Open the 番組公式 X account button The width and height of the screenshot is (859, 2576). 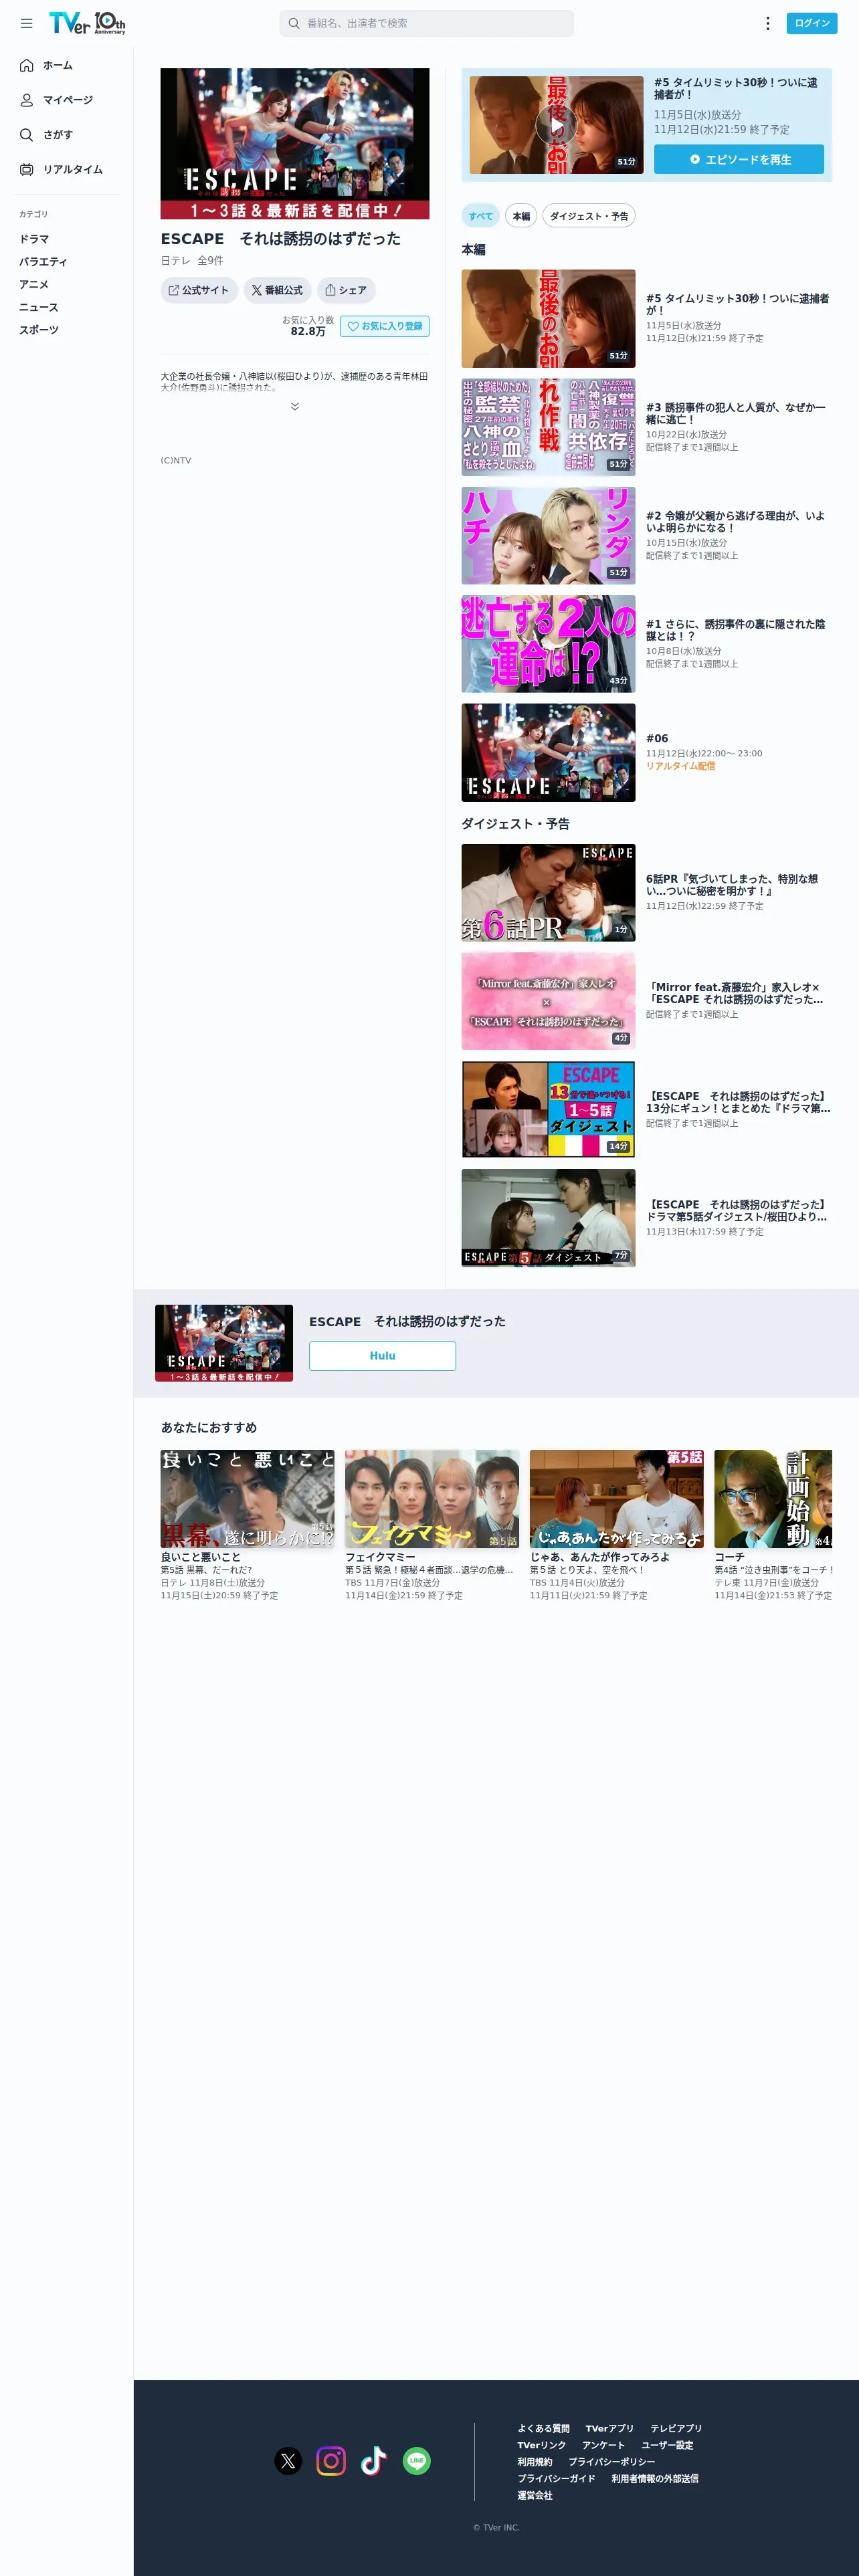[277, 290]
